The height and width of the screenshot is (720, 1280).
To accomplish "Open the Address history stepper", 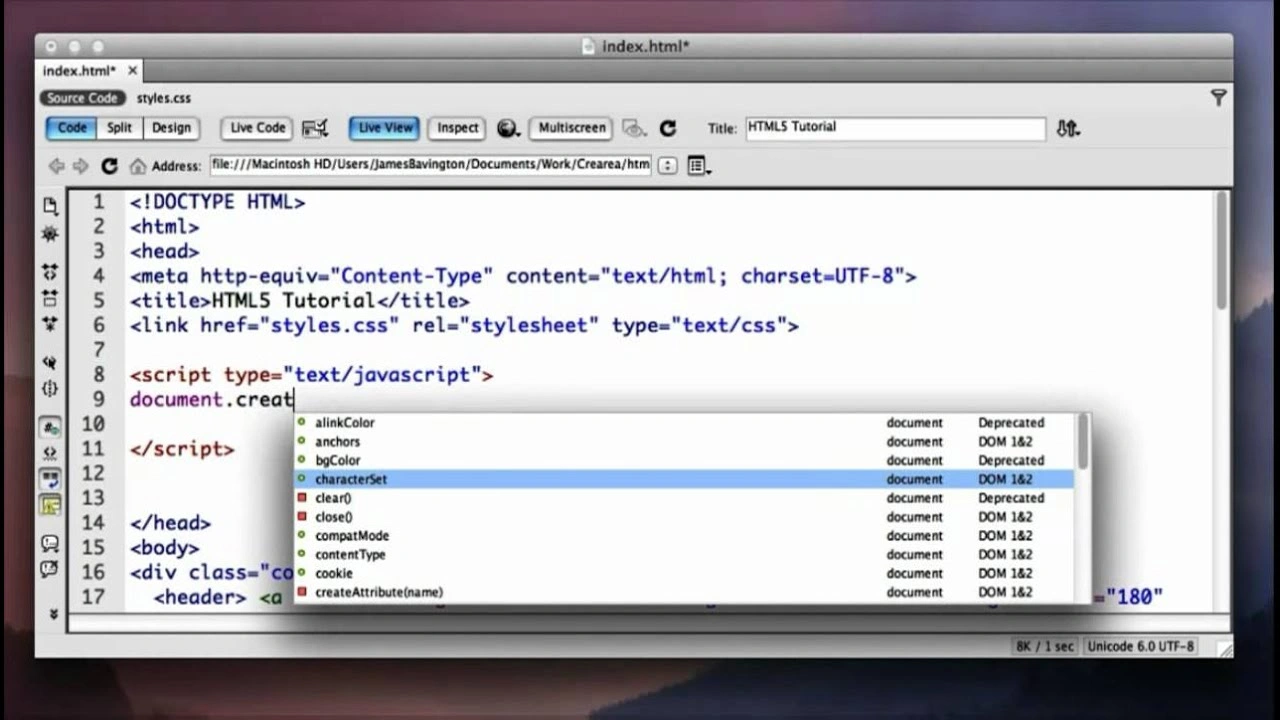I will coord(668,166).
